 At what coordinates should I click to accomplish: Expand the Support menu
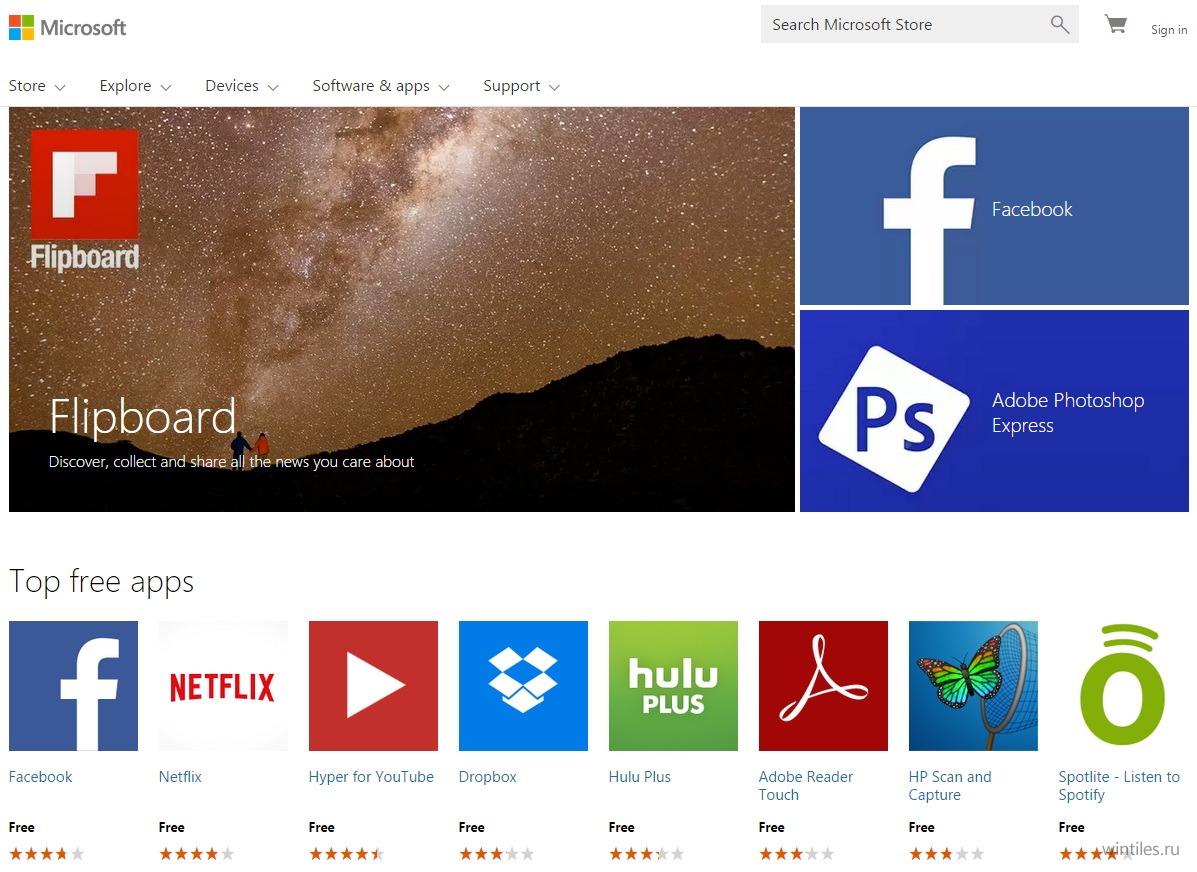tap(521, 86)
